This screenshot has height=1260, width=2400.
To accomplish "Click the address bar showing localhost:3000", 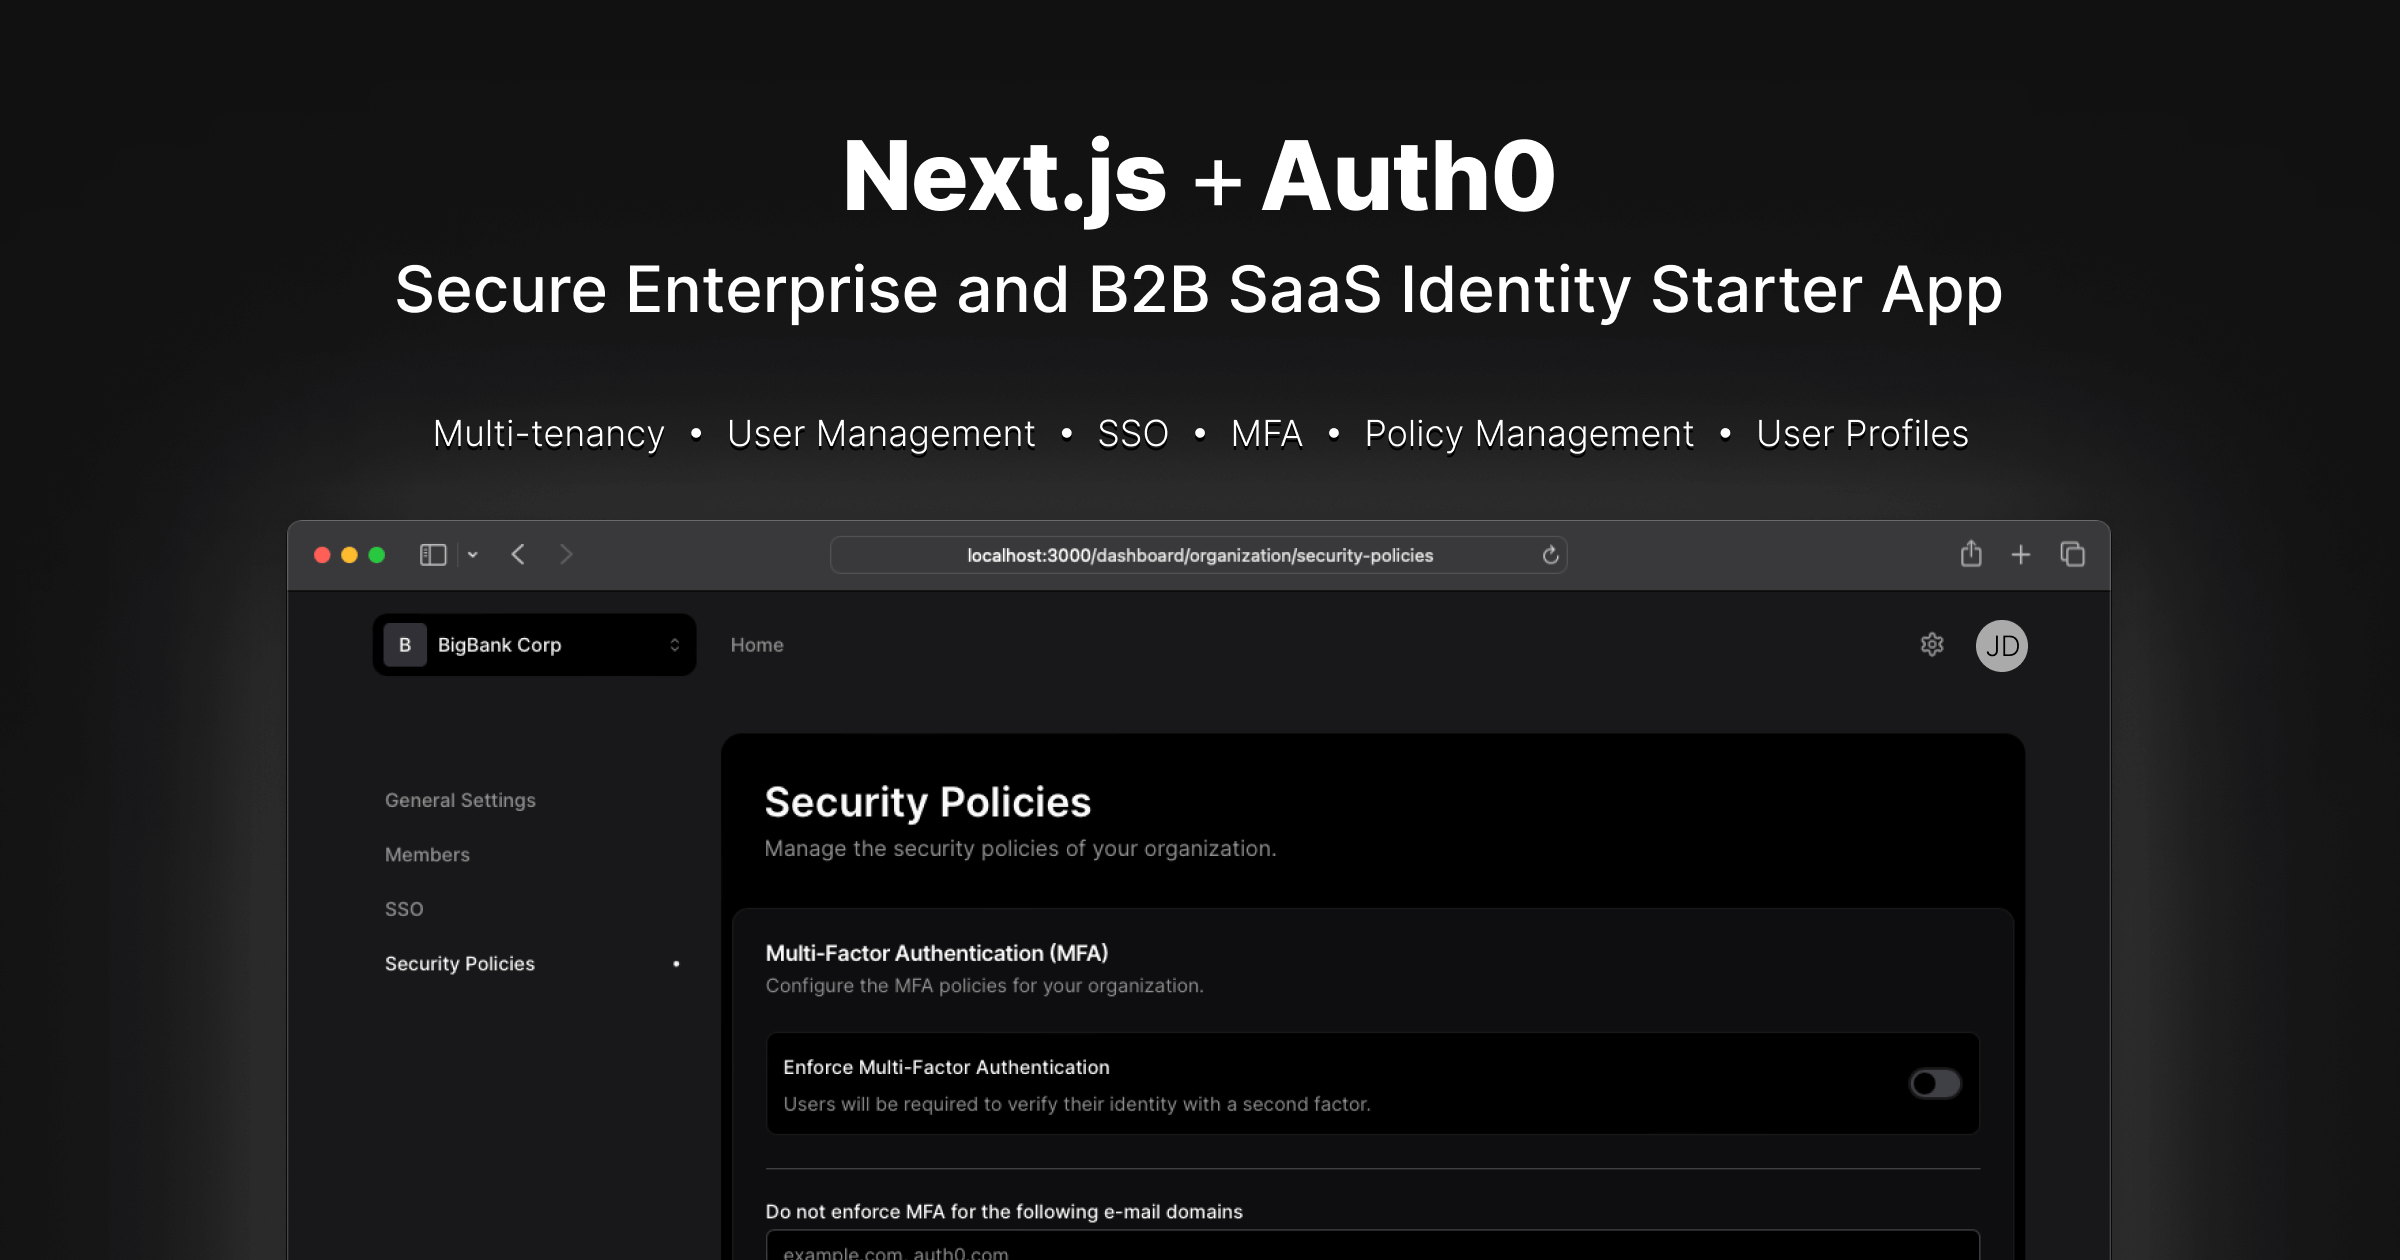I will [1199, 555].
